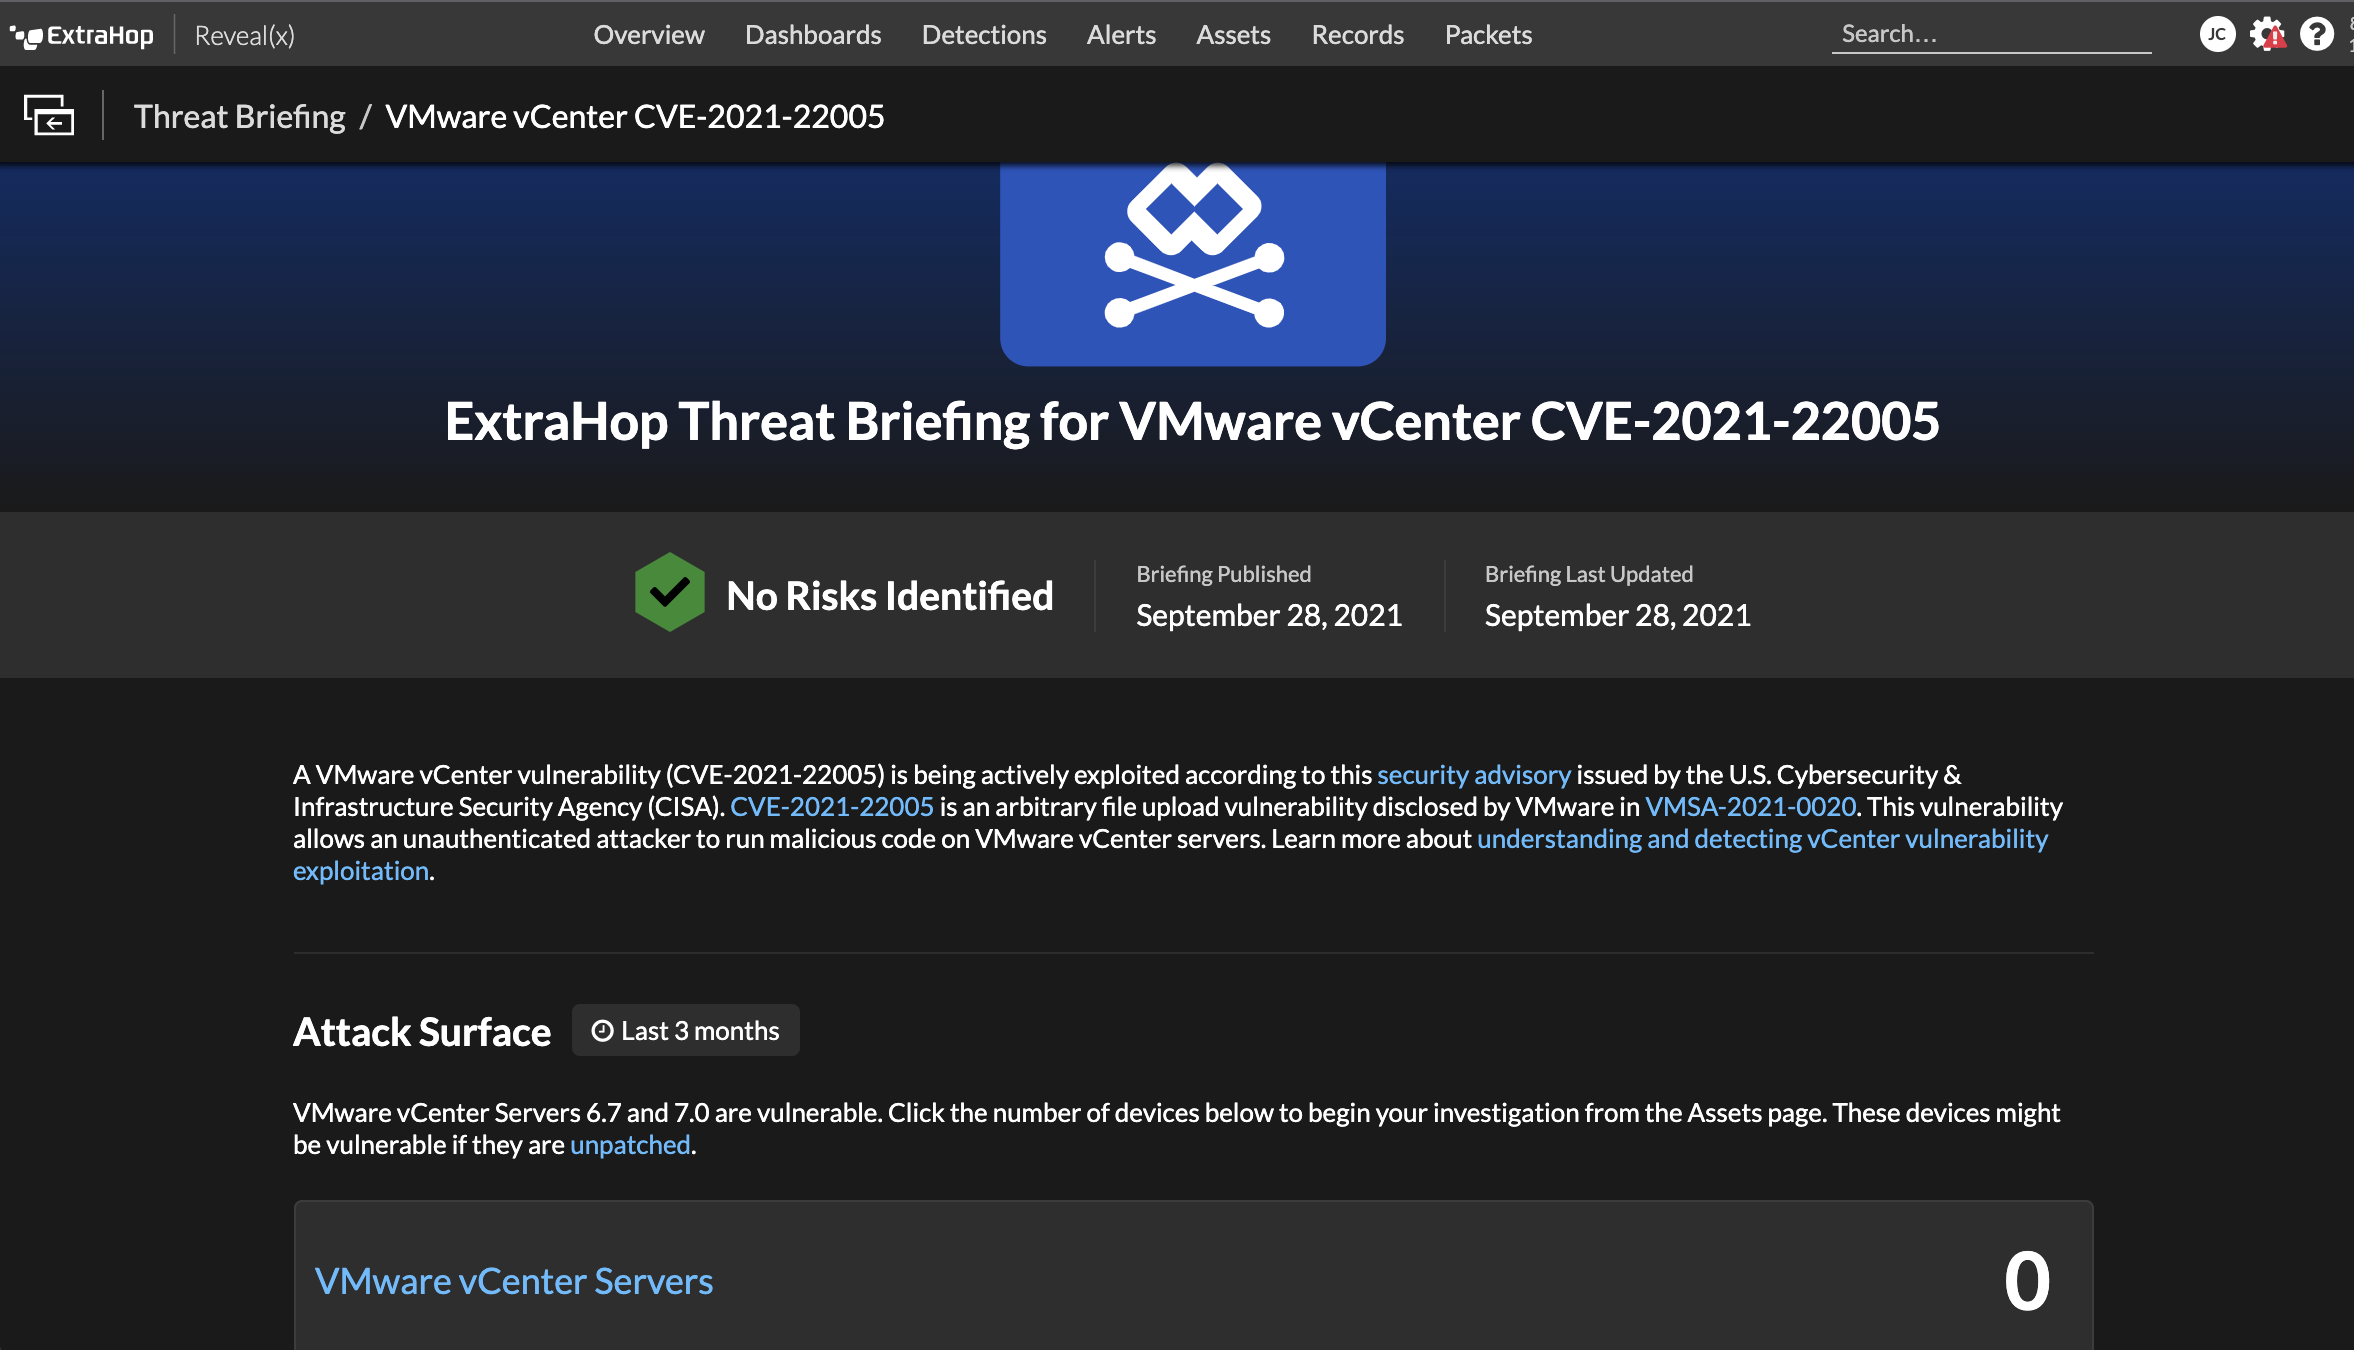The image size is (2354, 1350).
Task: Open the Last 3 months time selector
Action: coord(686,1030)
